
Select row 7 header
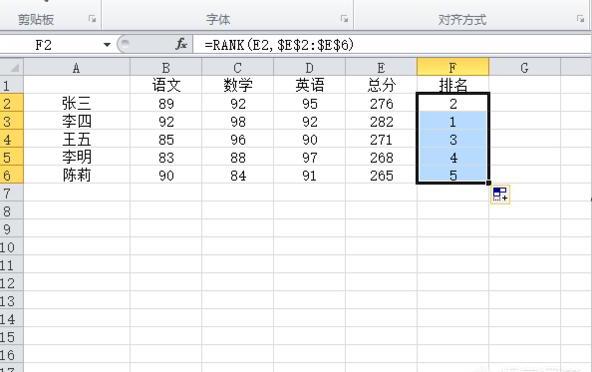(11, 193)
